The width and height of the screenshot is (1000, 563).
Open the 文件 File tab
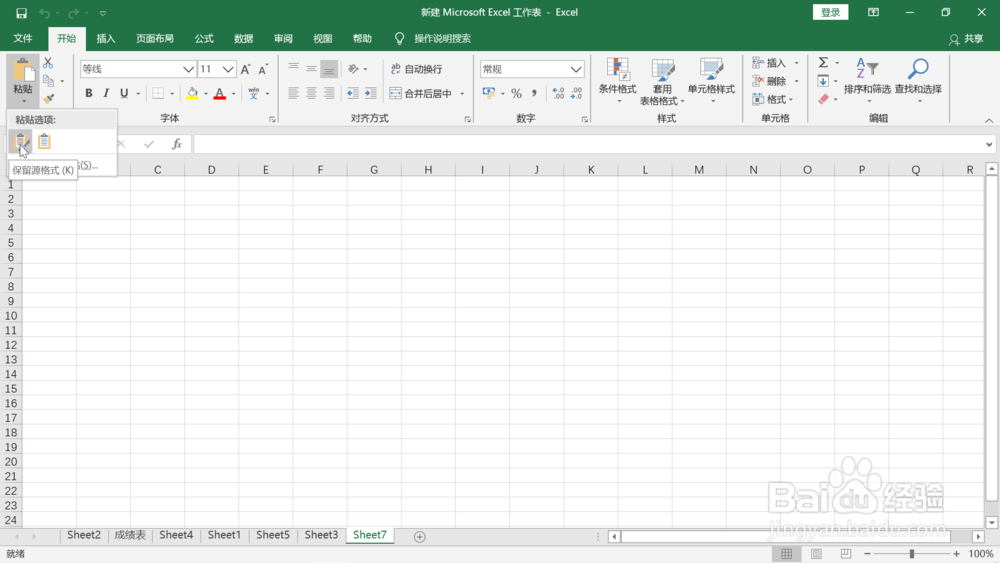[x=23, y=38]
